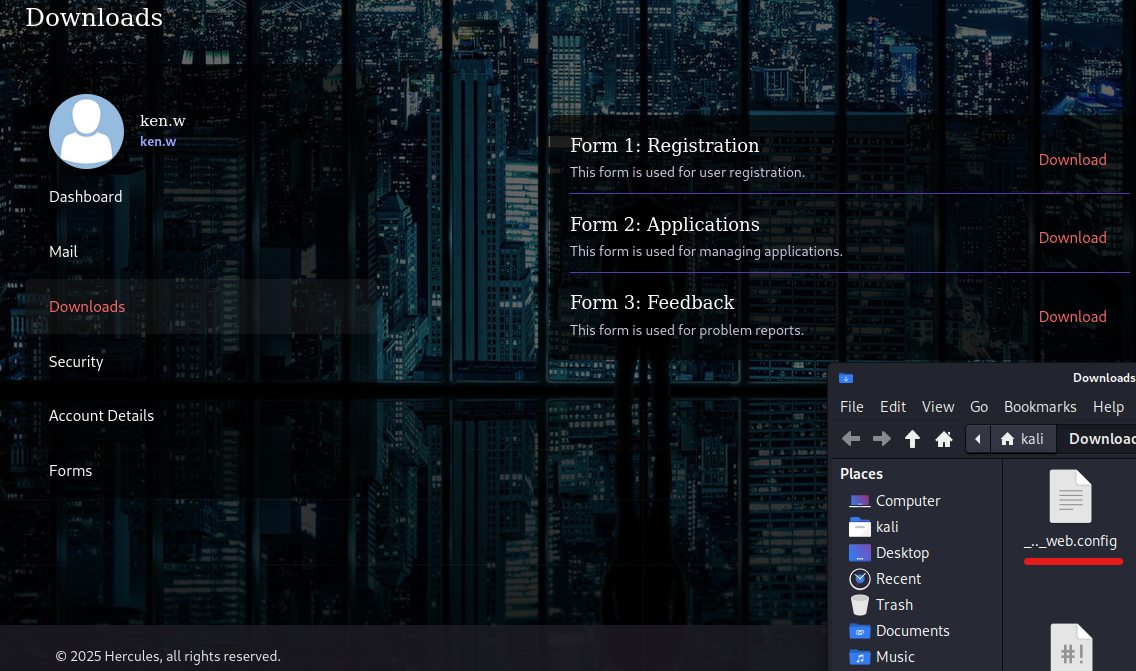Open Account Details in the sidebar
Screen dimensions: 1136x671
pyautogui.click(x=101, y=415)
